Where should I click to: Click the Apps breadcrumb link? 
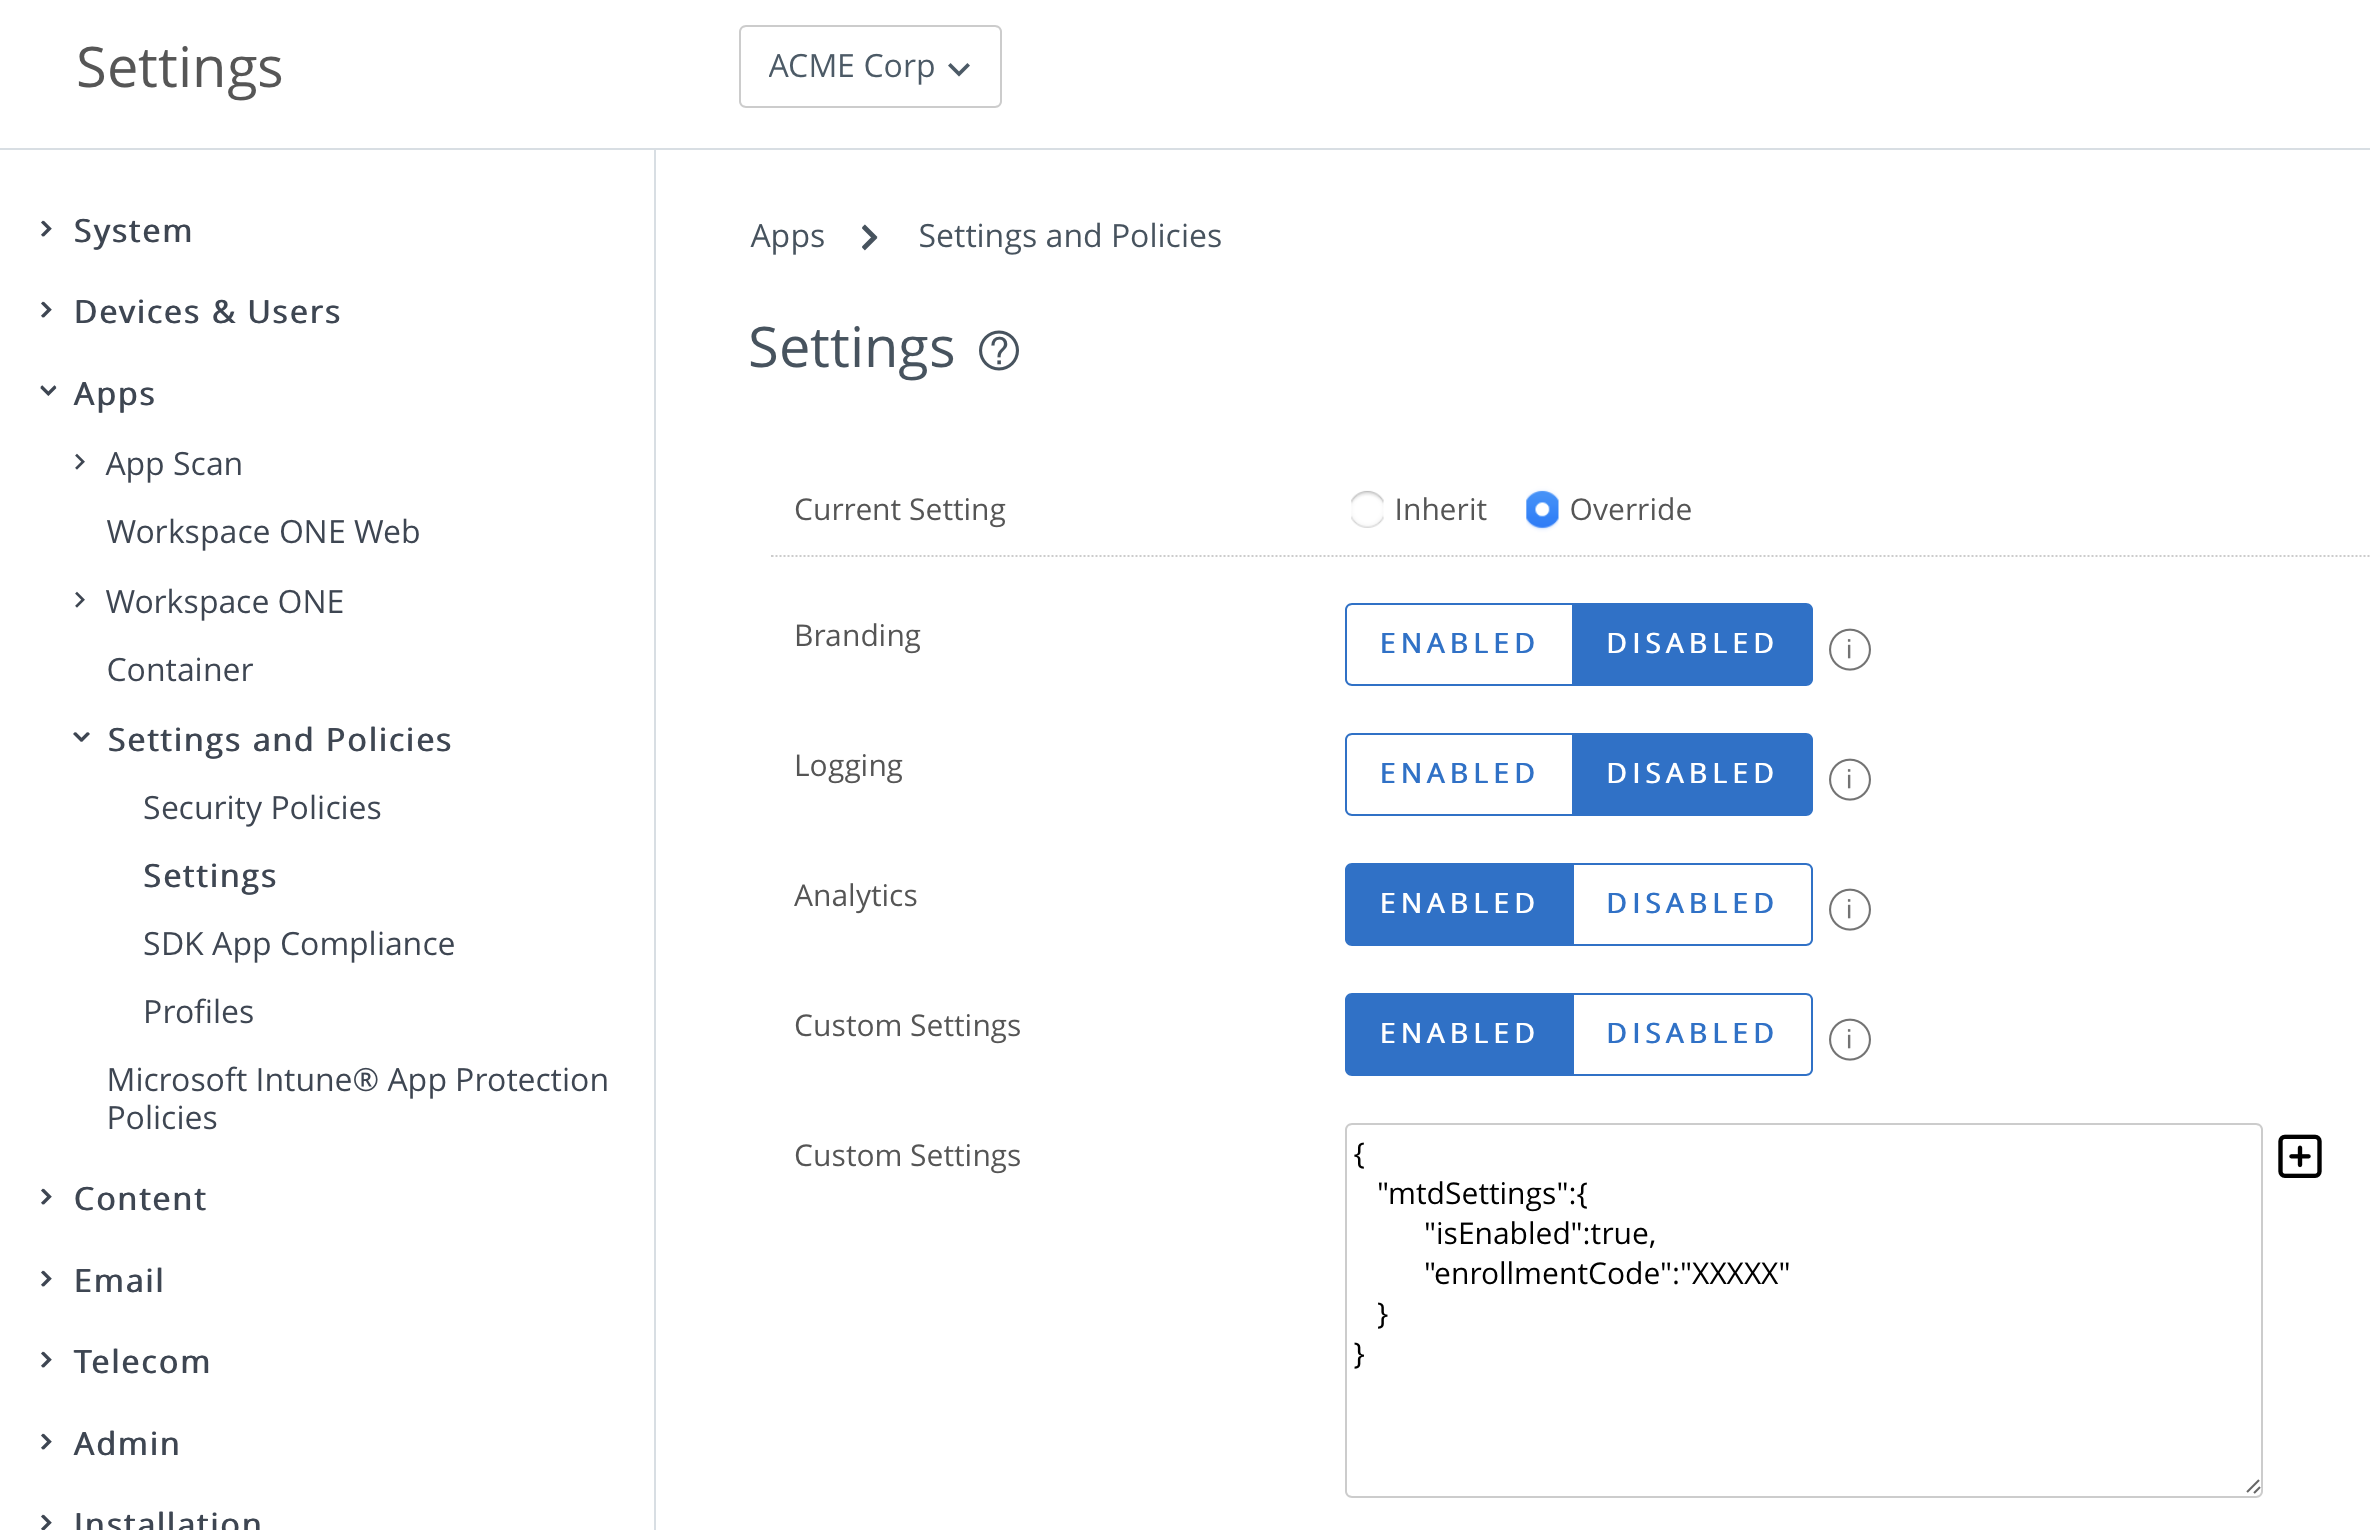pos(787,235)
